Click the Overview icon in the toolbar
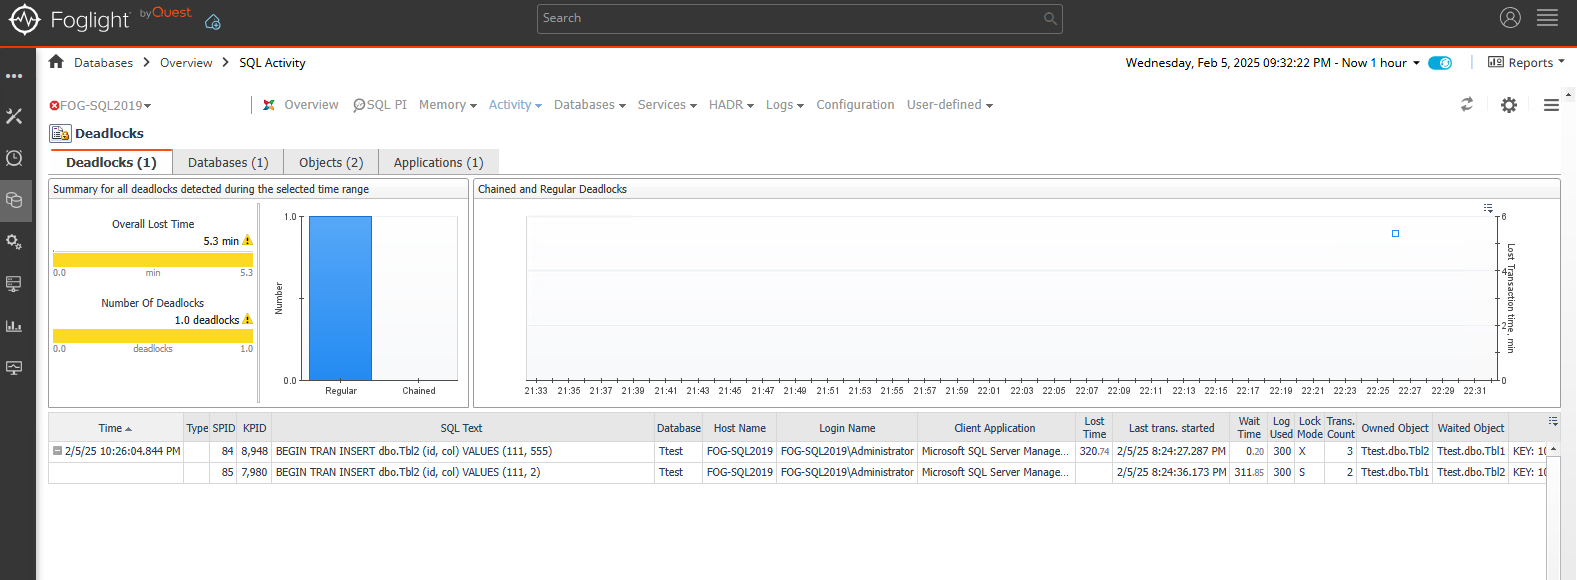This screenshot has width=1577, height=580. [x=269, y=105]
